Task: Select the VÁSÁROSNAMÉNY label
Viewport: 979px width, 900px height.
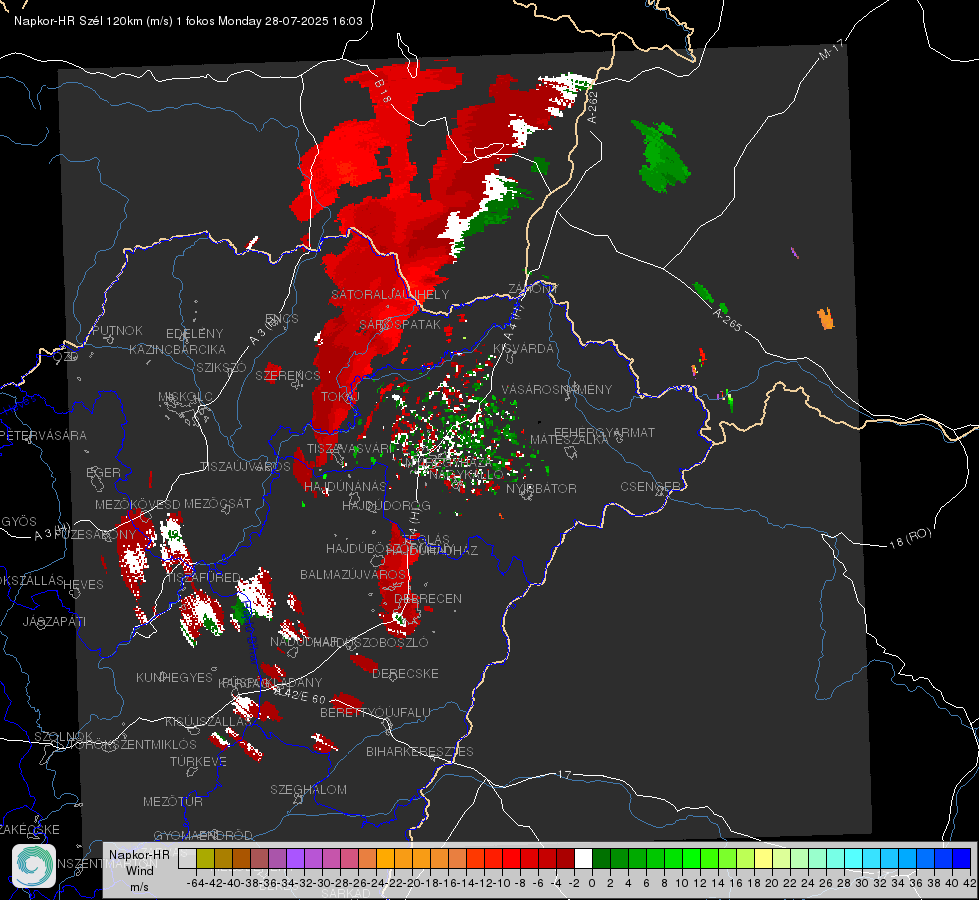Action: coord(557,389)
